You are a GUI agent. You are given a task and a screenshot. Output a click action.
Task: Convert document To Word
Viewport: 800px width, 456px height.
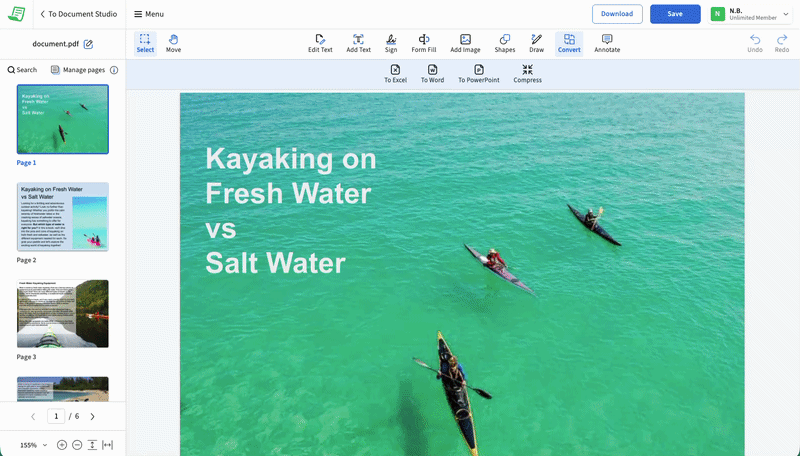point(432,74)
